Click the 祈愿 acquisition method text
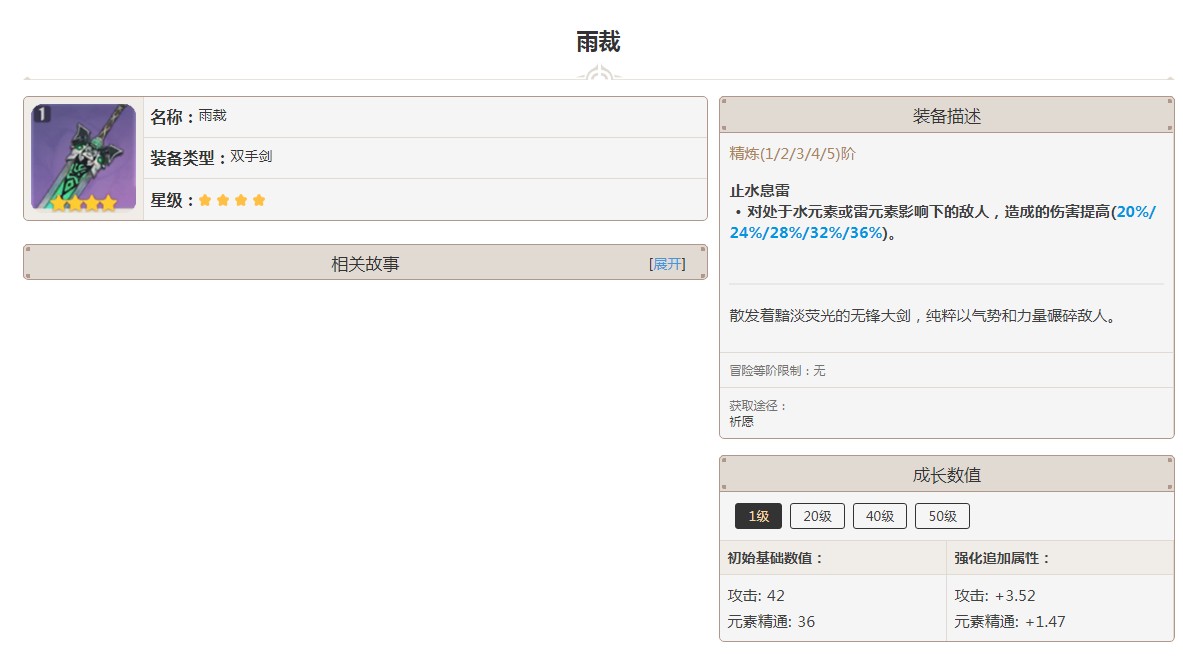This screenshot has width=1183, height=656. coord(740,421)
